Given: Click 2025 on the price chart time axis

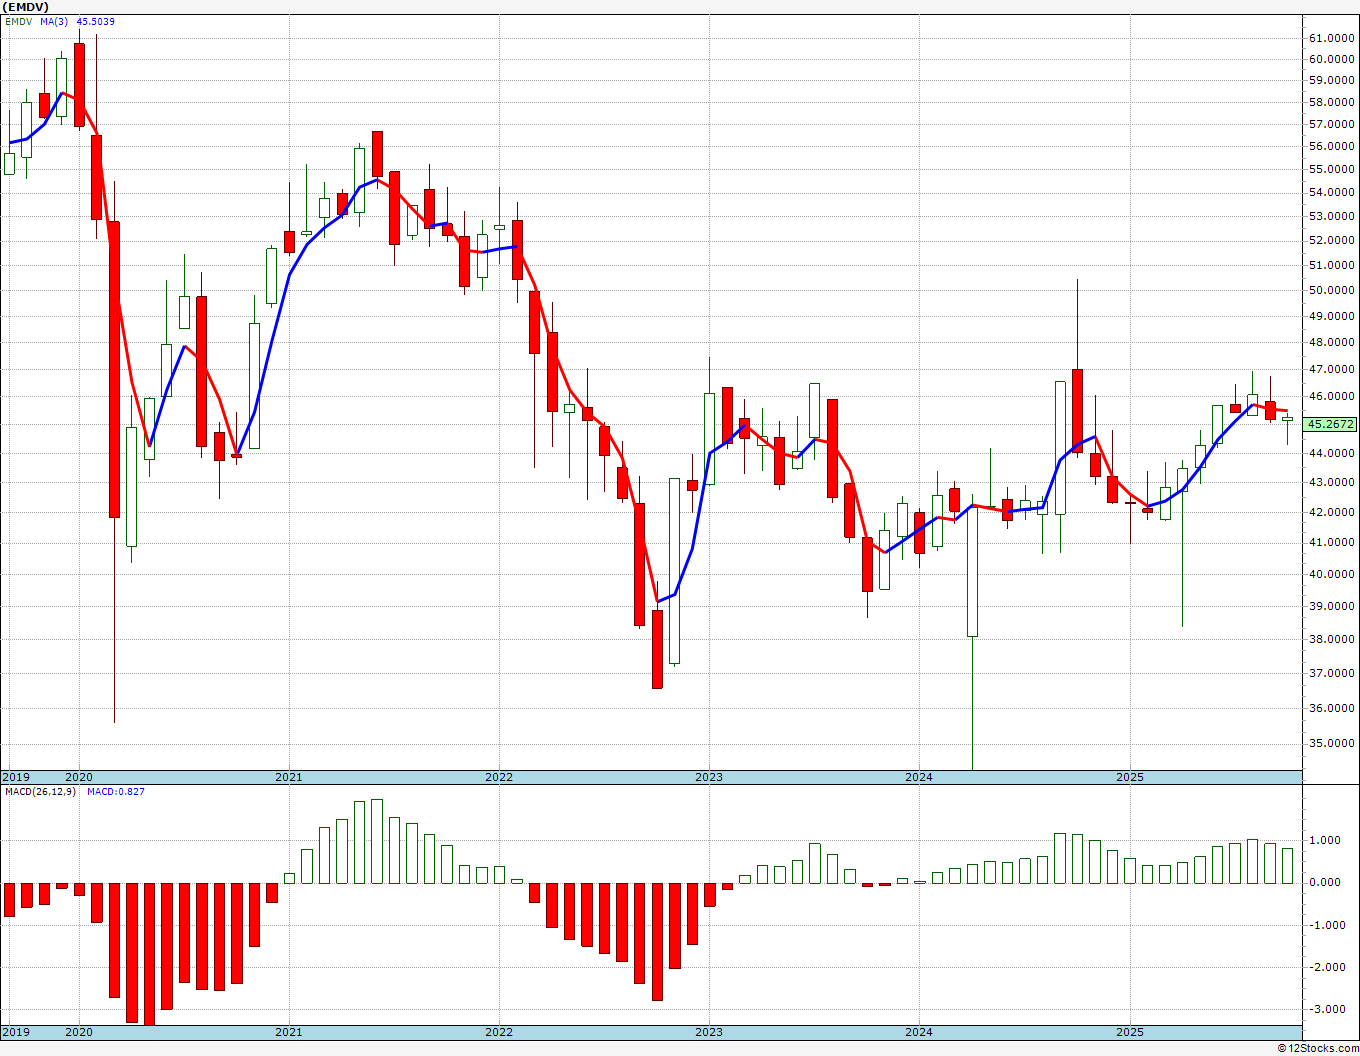Looking at the screenshot, I should 1129,777.
